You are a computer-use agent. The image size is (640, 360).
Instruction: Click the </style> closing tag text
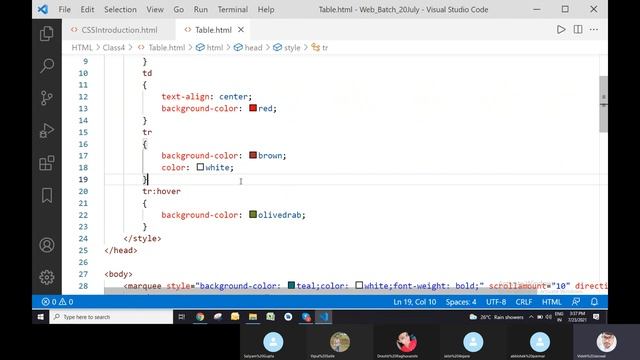(142, 238)
